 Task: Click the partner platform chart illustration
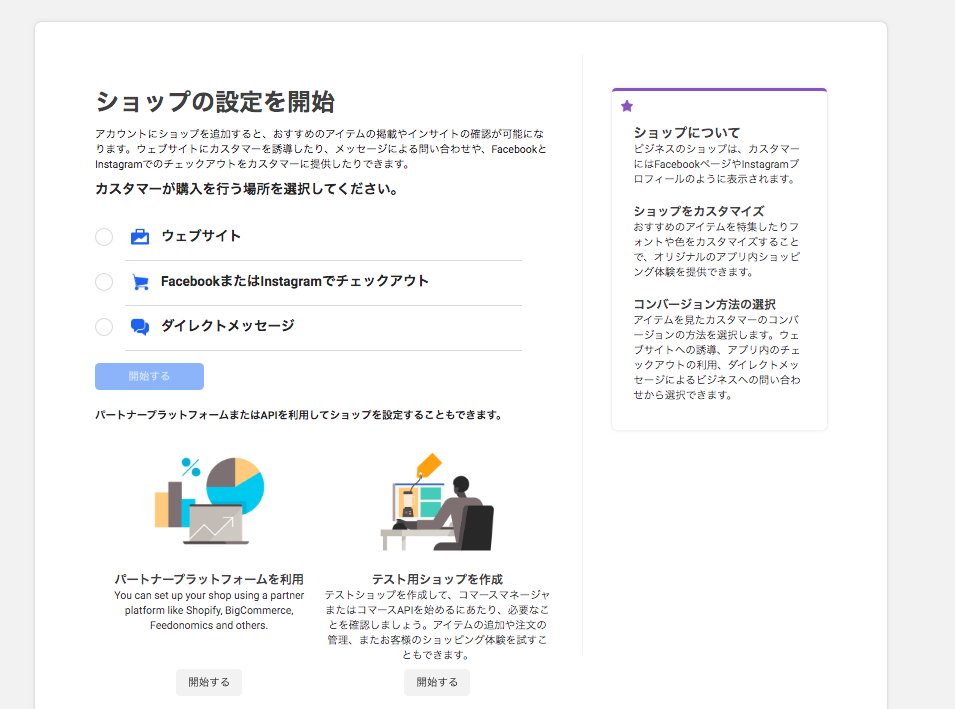click(210, 501)
